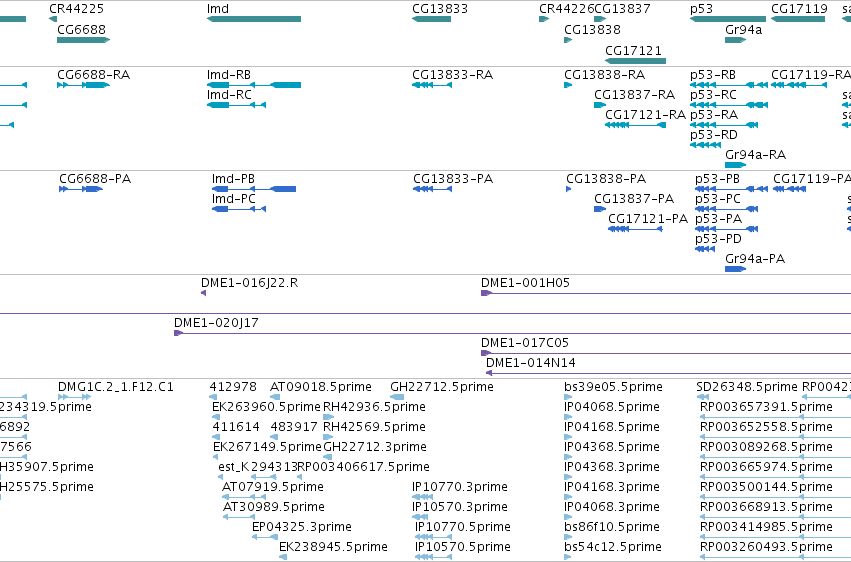Select the CR44226 gene label
The height and width of the screenshot is (562, 851).
pyautogui.click(x=566, y=9)
